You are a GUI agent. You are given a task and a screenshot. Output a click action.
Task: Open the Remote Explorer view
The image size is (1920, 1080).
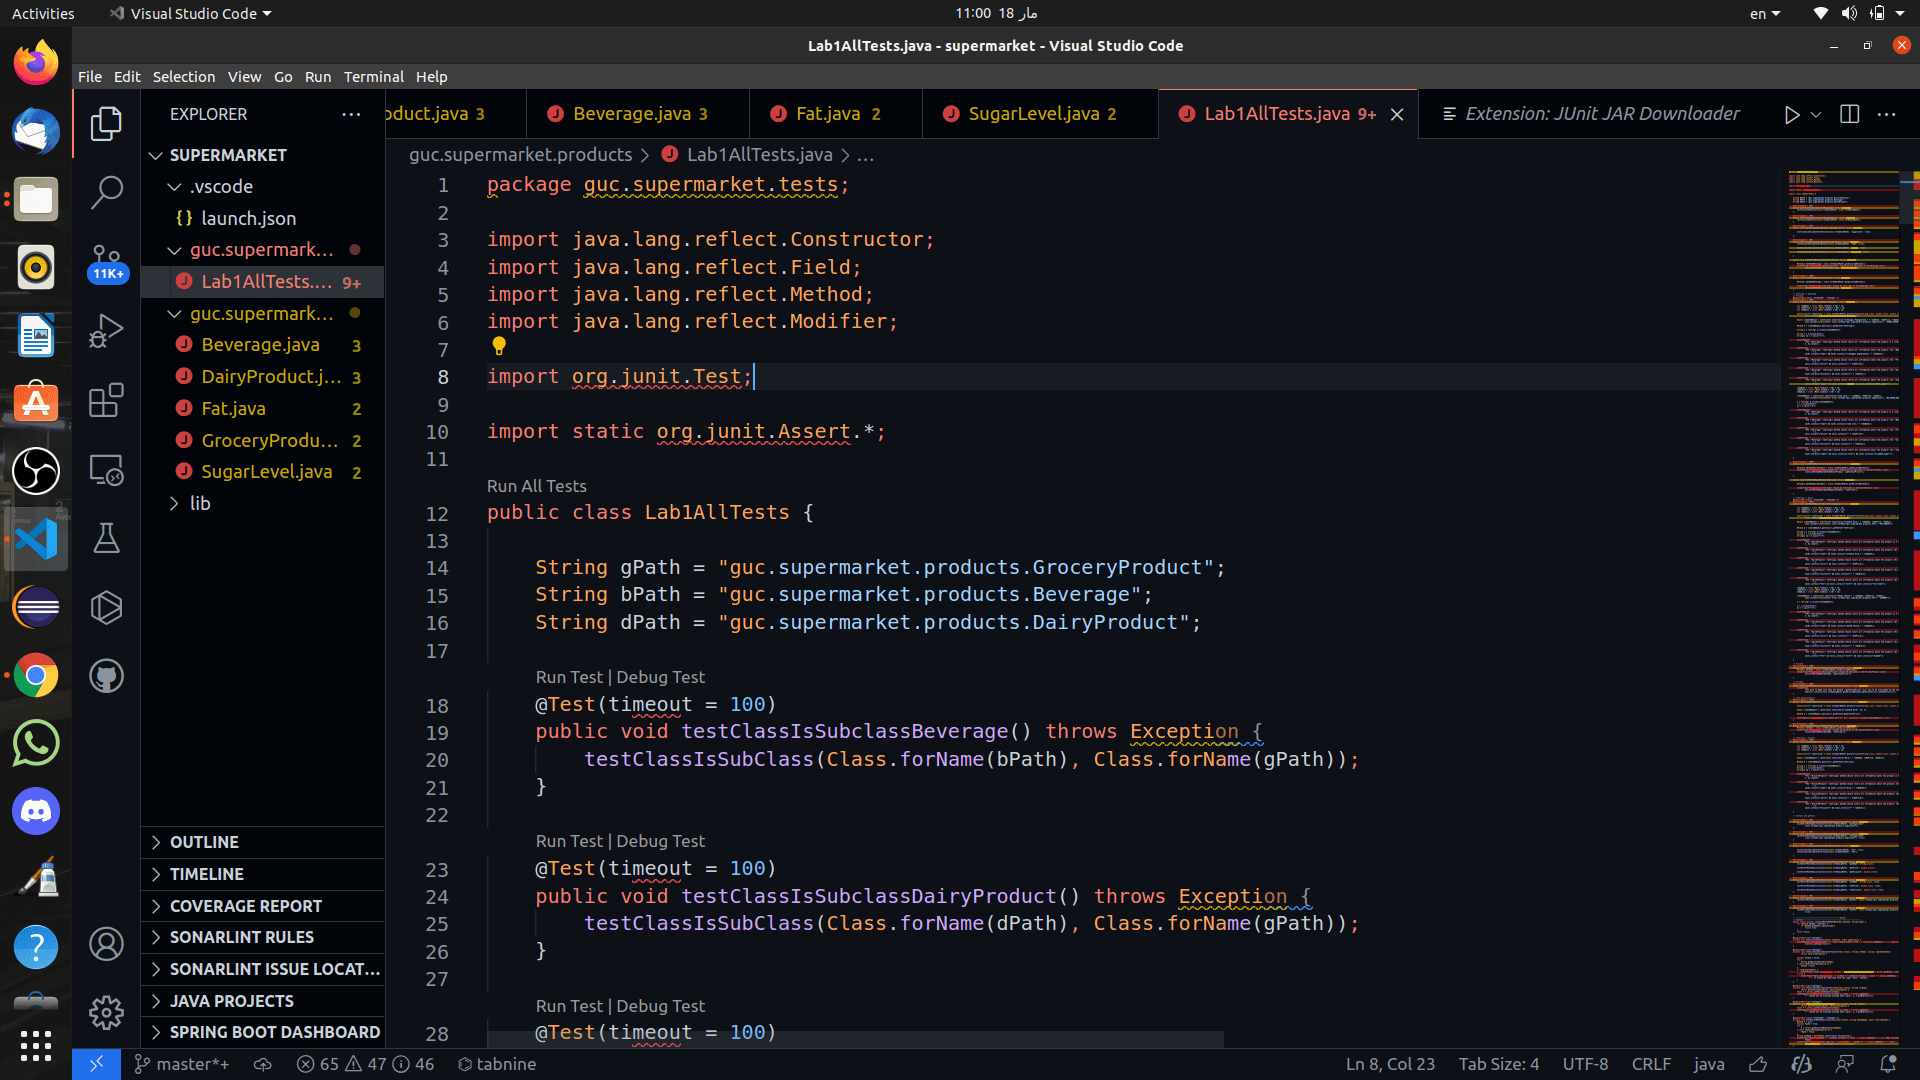(106, 470)
